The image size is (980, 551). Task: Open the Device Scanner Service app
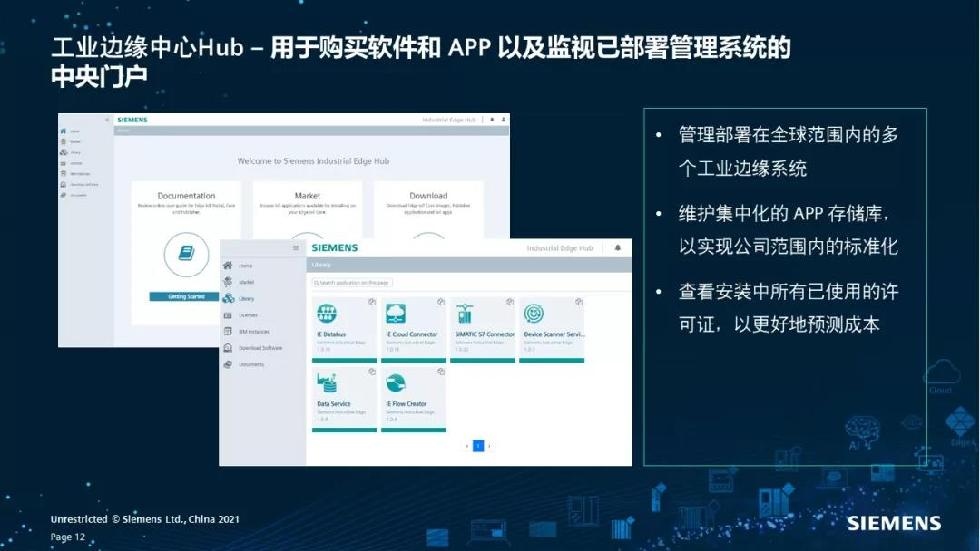click(x=534, y=314)
